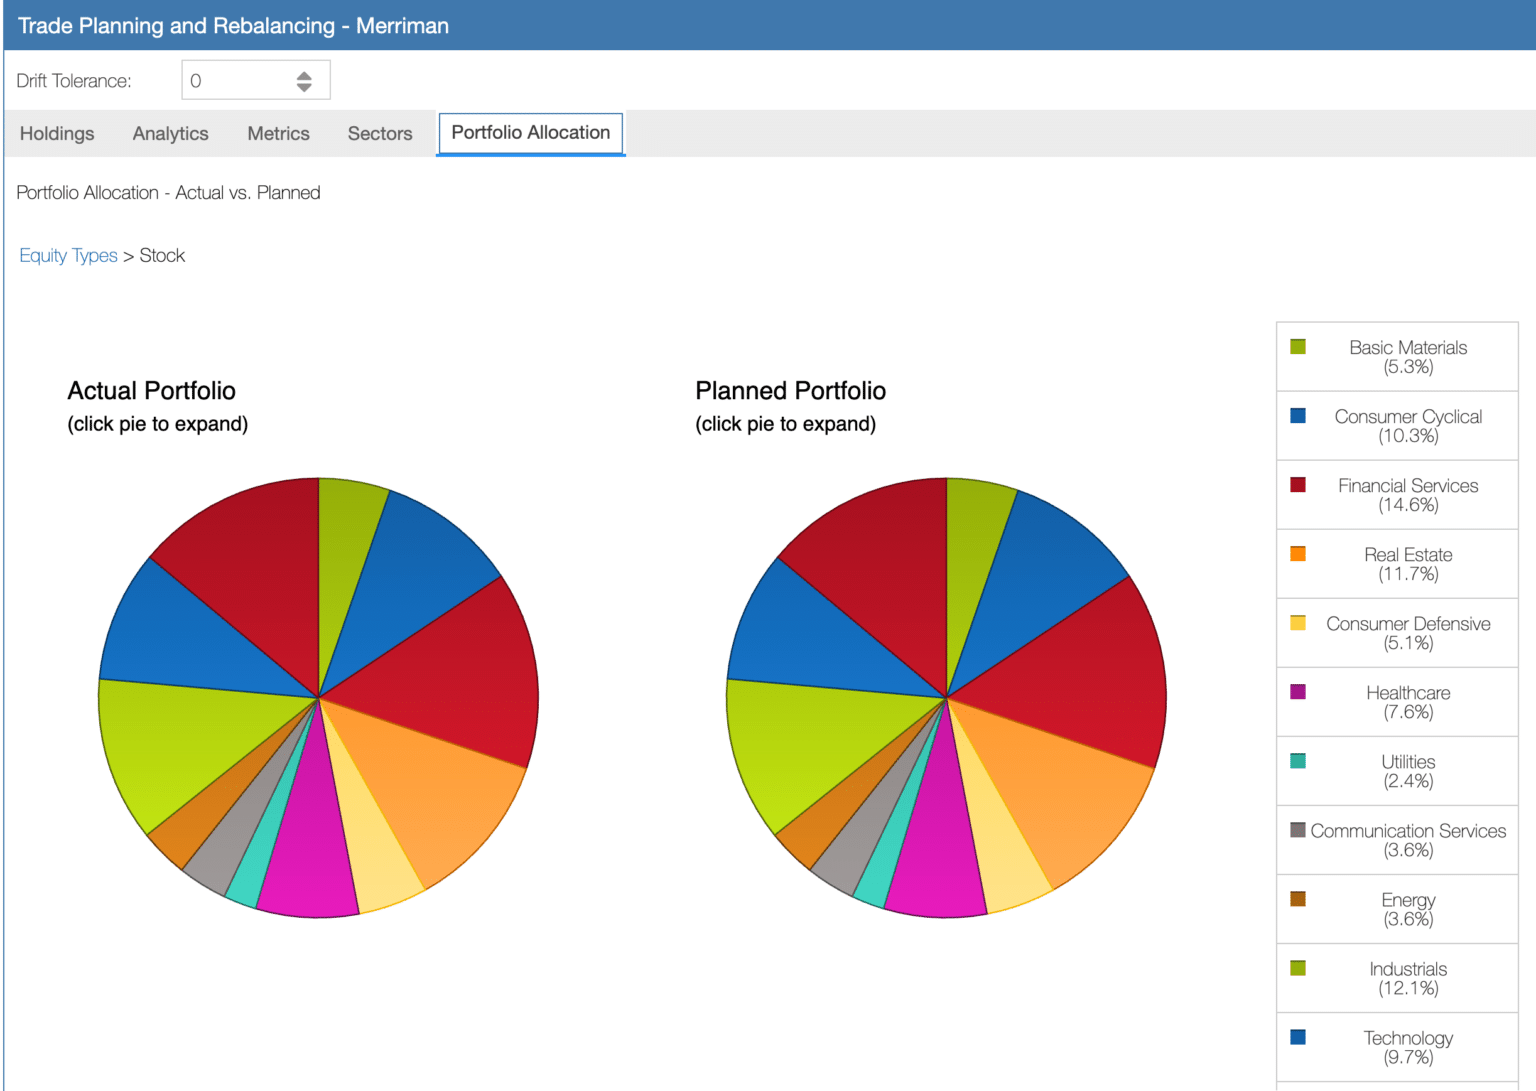Select the Portfolio Allocation tab
The image size is (1536, 1091).
click(530, 133)
